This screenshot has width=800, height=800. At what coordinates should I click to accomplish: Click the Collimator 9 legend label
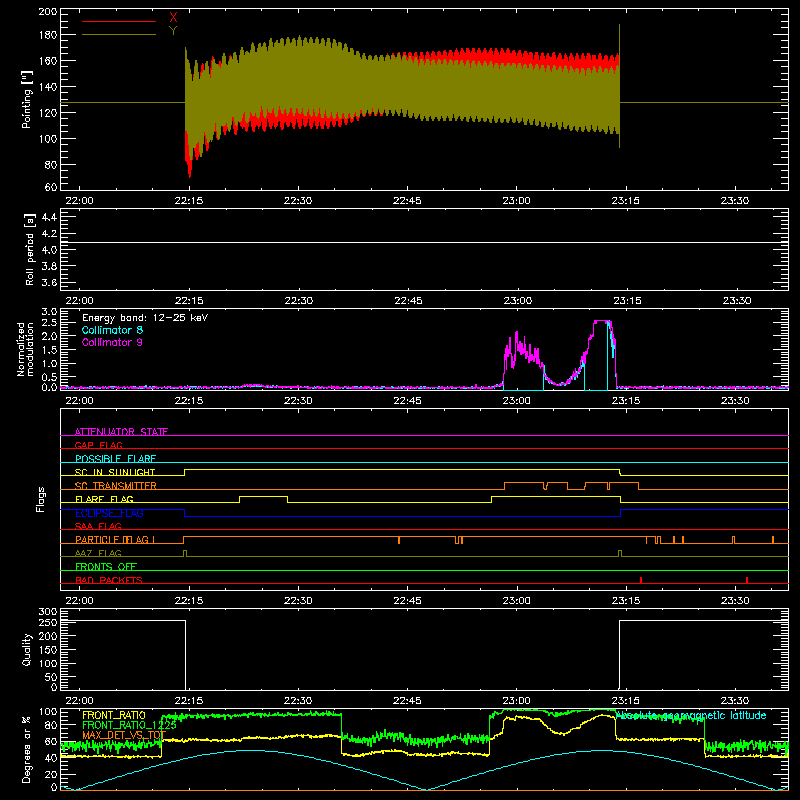click(112, 342)
